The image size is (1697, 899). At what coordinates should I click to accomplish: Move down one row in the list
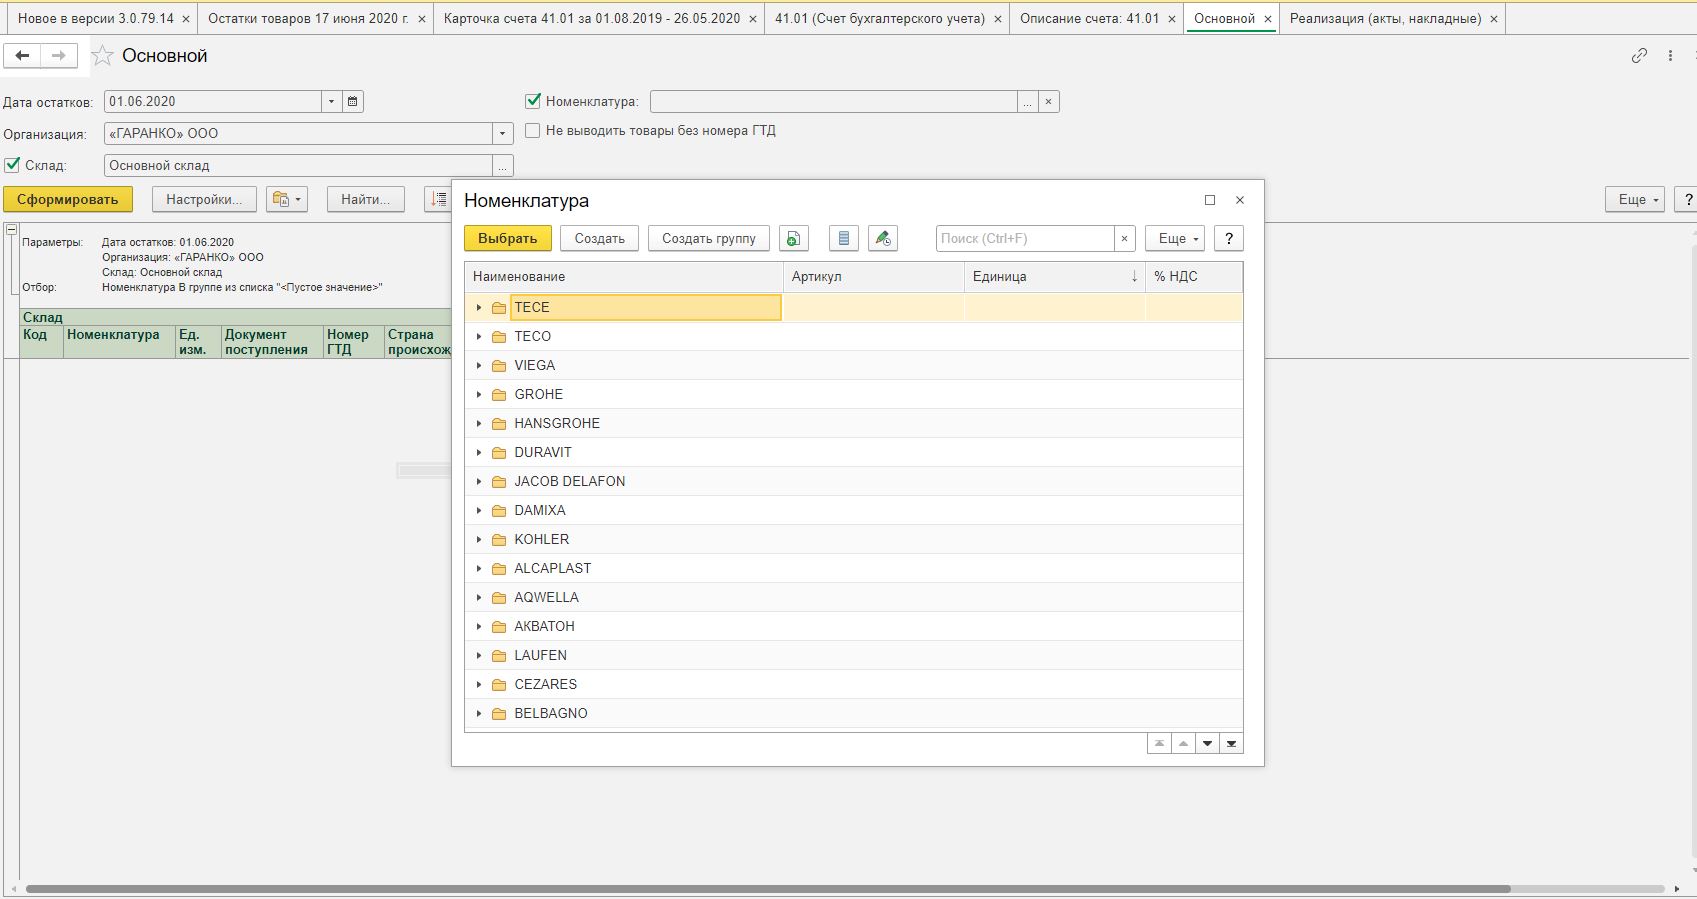pos(1207,743)
